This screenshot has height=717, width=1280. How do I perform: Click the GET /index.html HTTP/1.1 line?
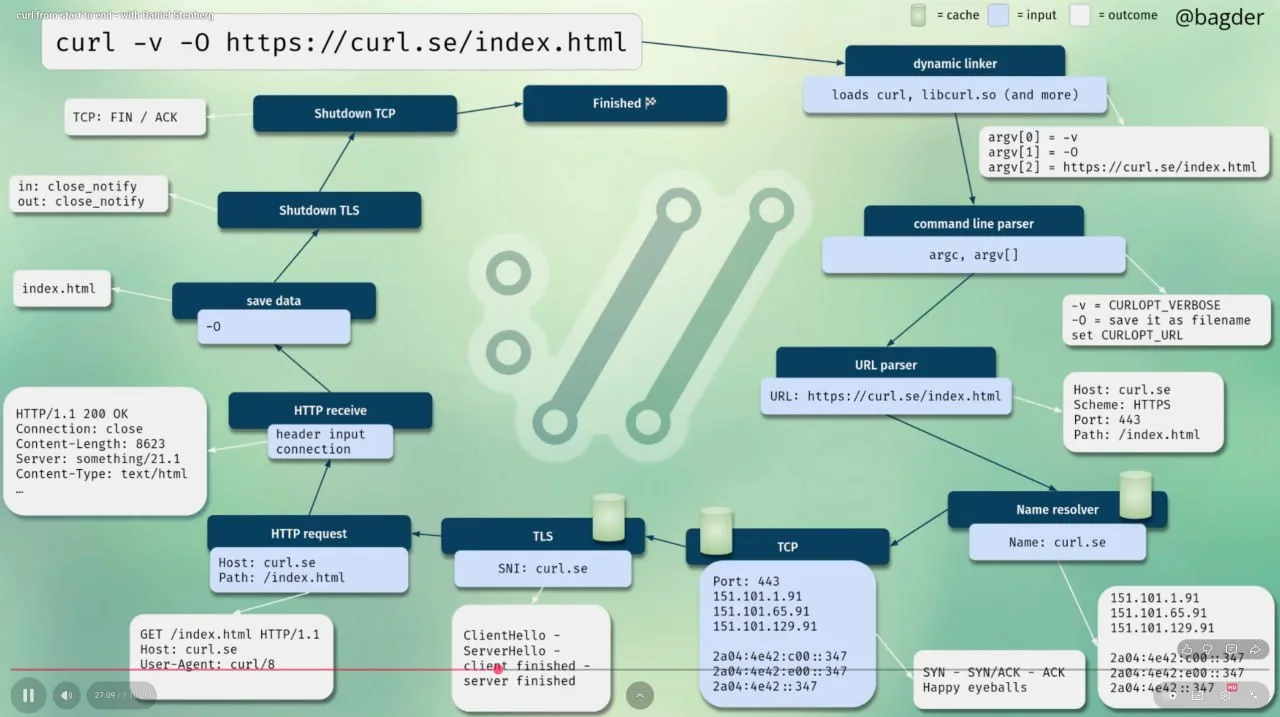[230, 635]
